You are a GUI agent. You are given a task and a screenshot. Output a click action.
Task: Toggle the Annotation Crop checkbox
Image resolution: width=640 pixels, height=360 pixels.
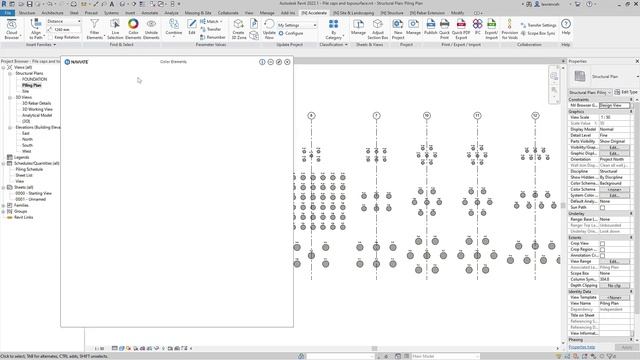click(x=602, y=256)
